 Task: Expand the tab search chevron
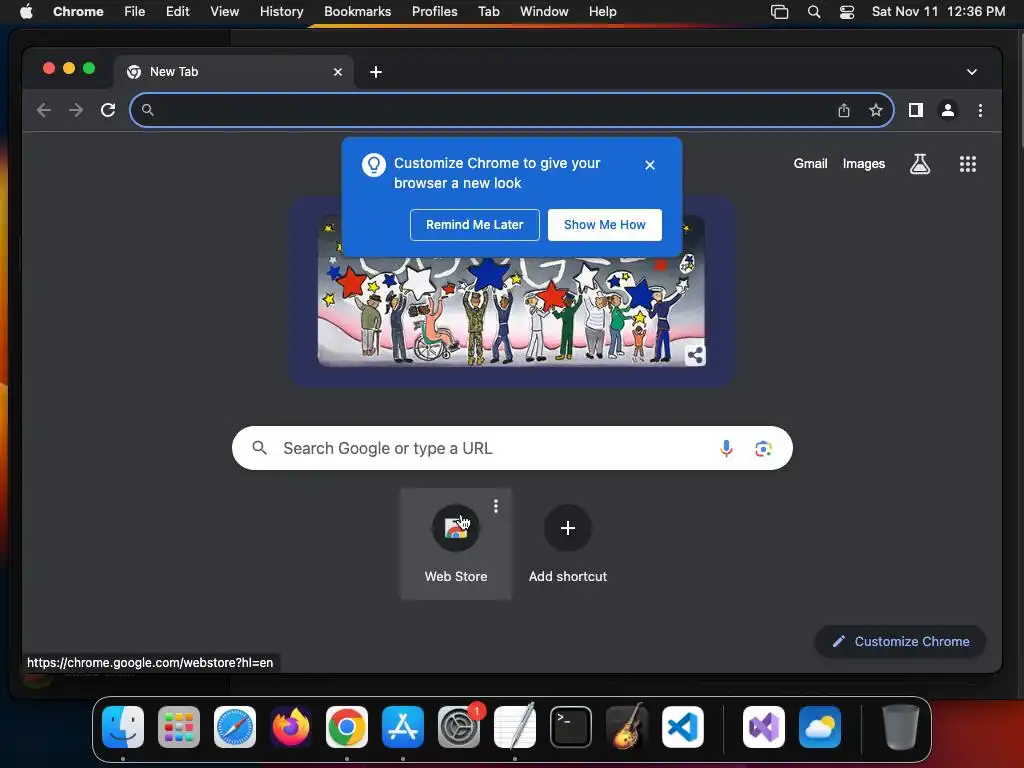[x=972, y=72]
